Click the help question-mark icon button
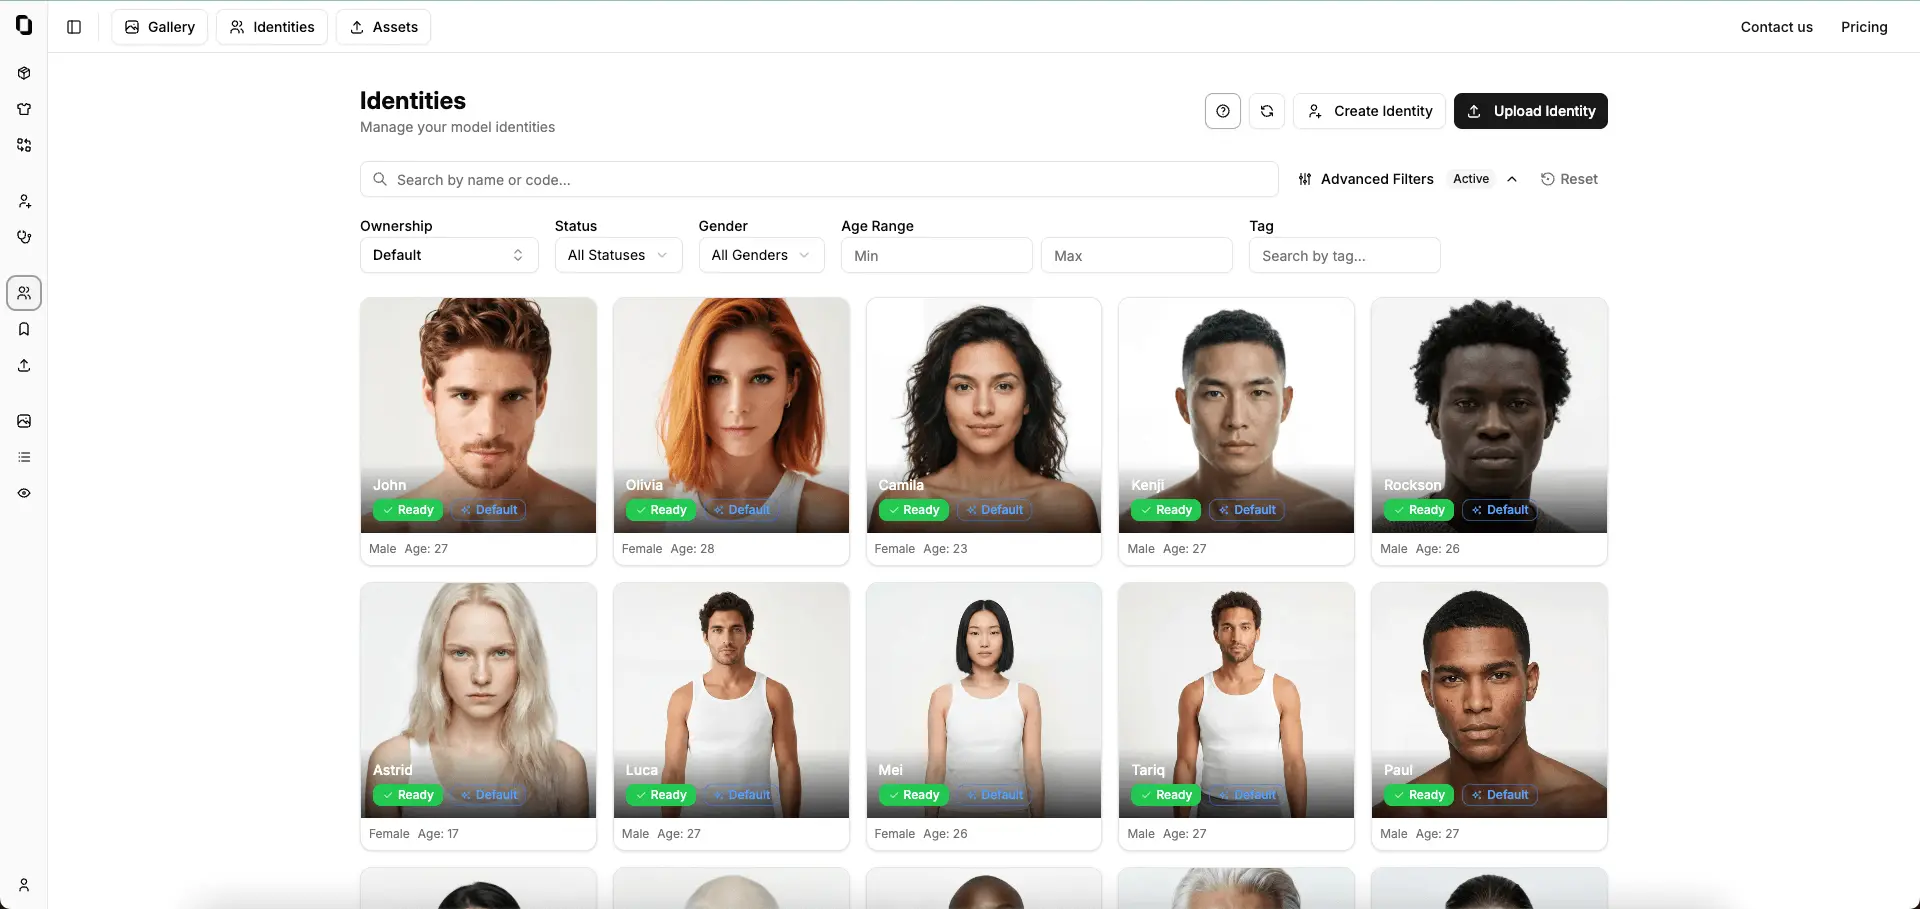The height and width of the screenshot is (909, 1920). pyautogui.click(x=1223, y=111)
